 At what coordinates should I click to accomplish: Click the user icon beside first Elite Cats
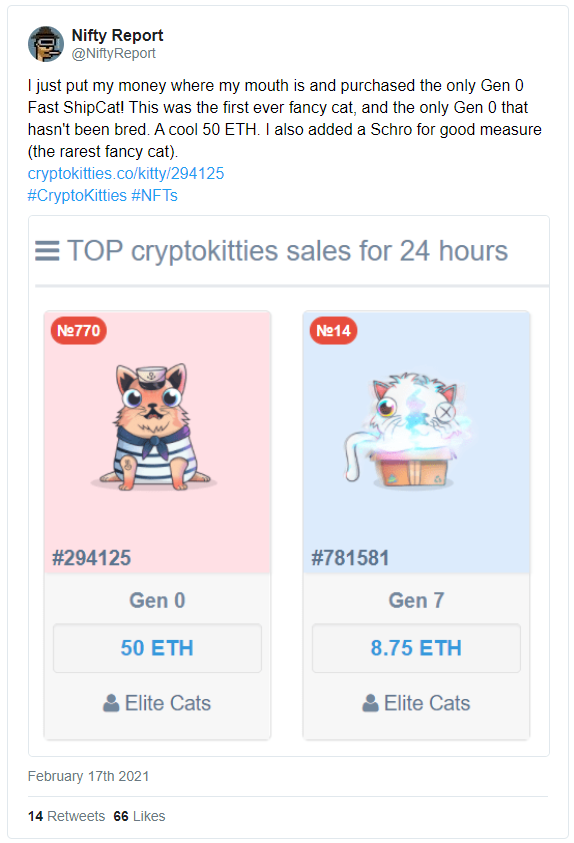click(111, 703)
